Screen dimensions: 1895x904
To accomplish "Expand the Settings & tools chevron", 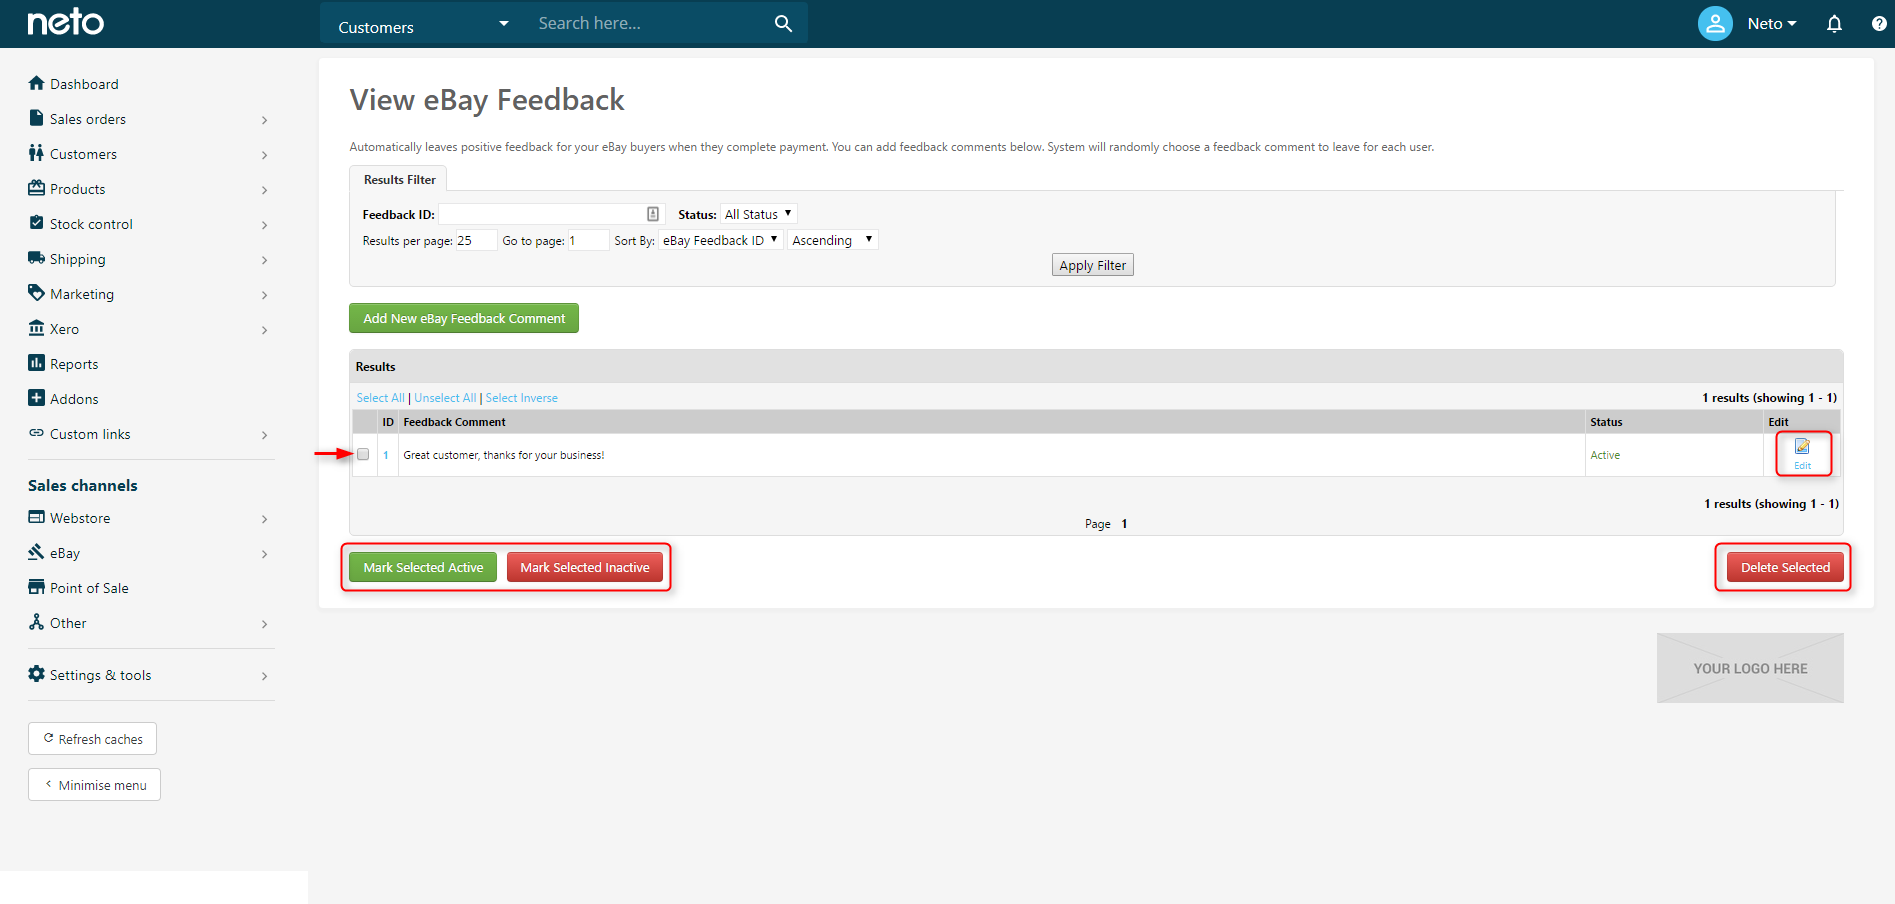I will tap(265, 676).
